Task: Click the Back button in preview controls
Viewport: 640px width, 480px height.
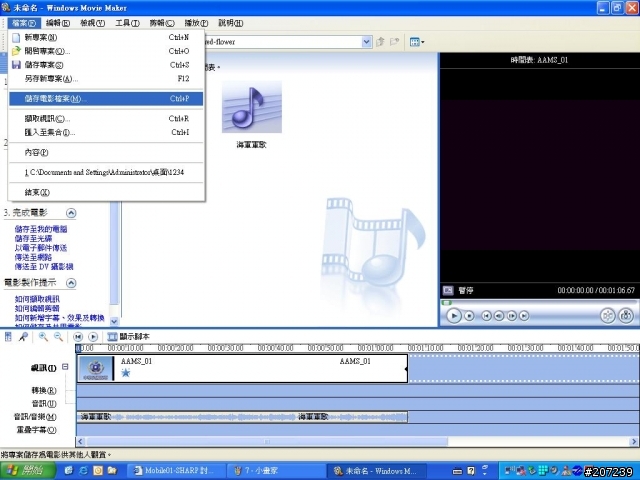Action: [486, 316]
